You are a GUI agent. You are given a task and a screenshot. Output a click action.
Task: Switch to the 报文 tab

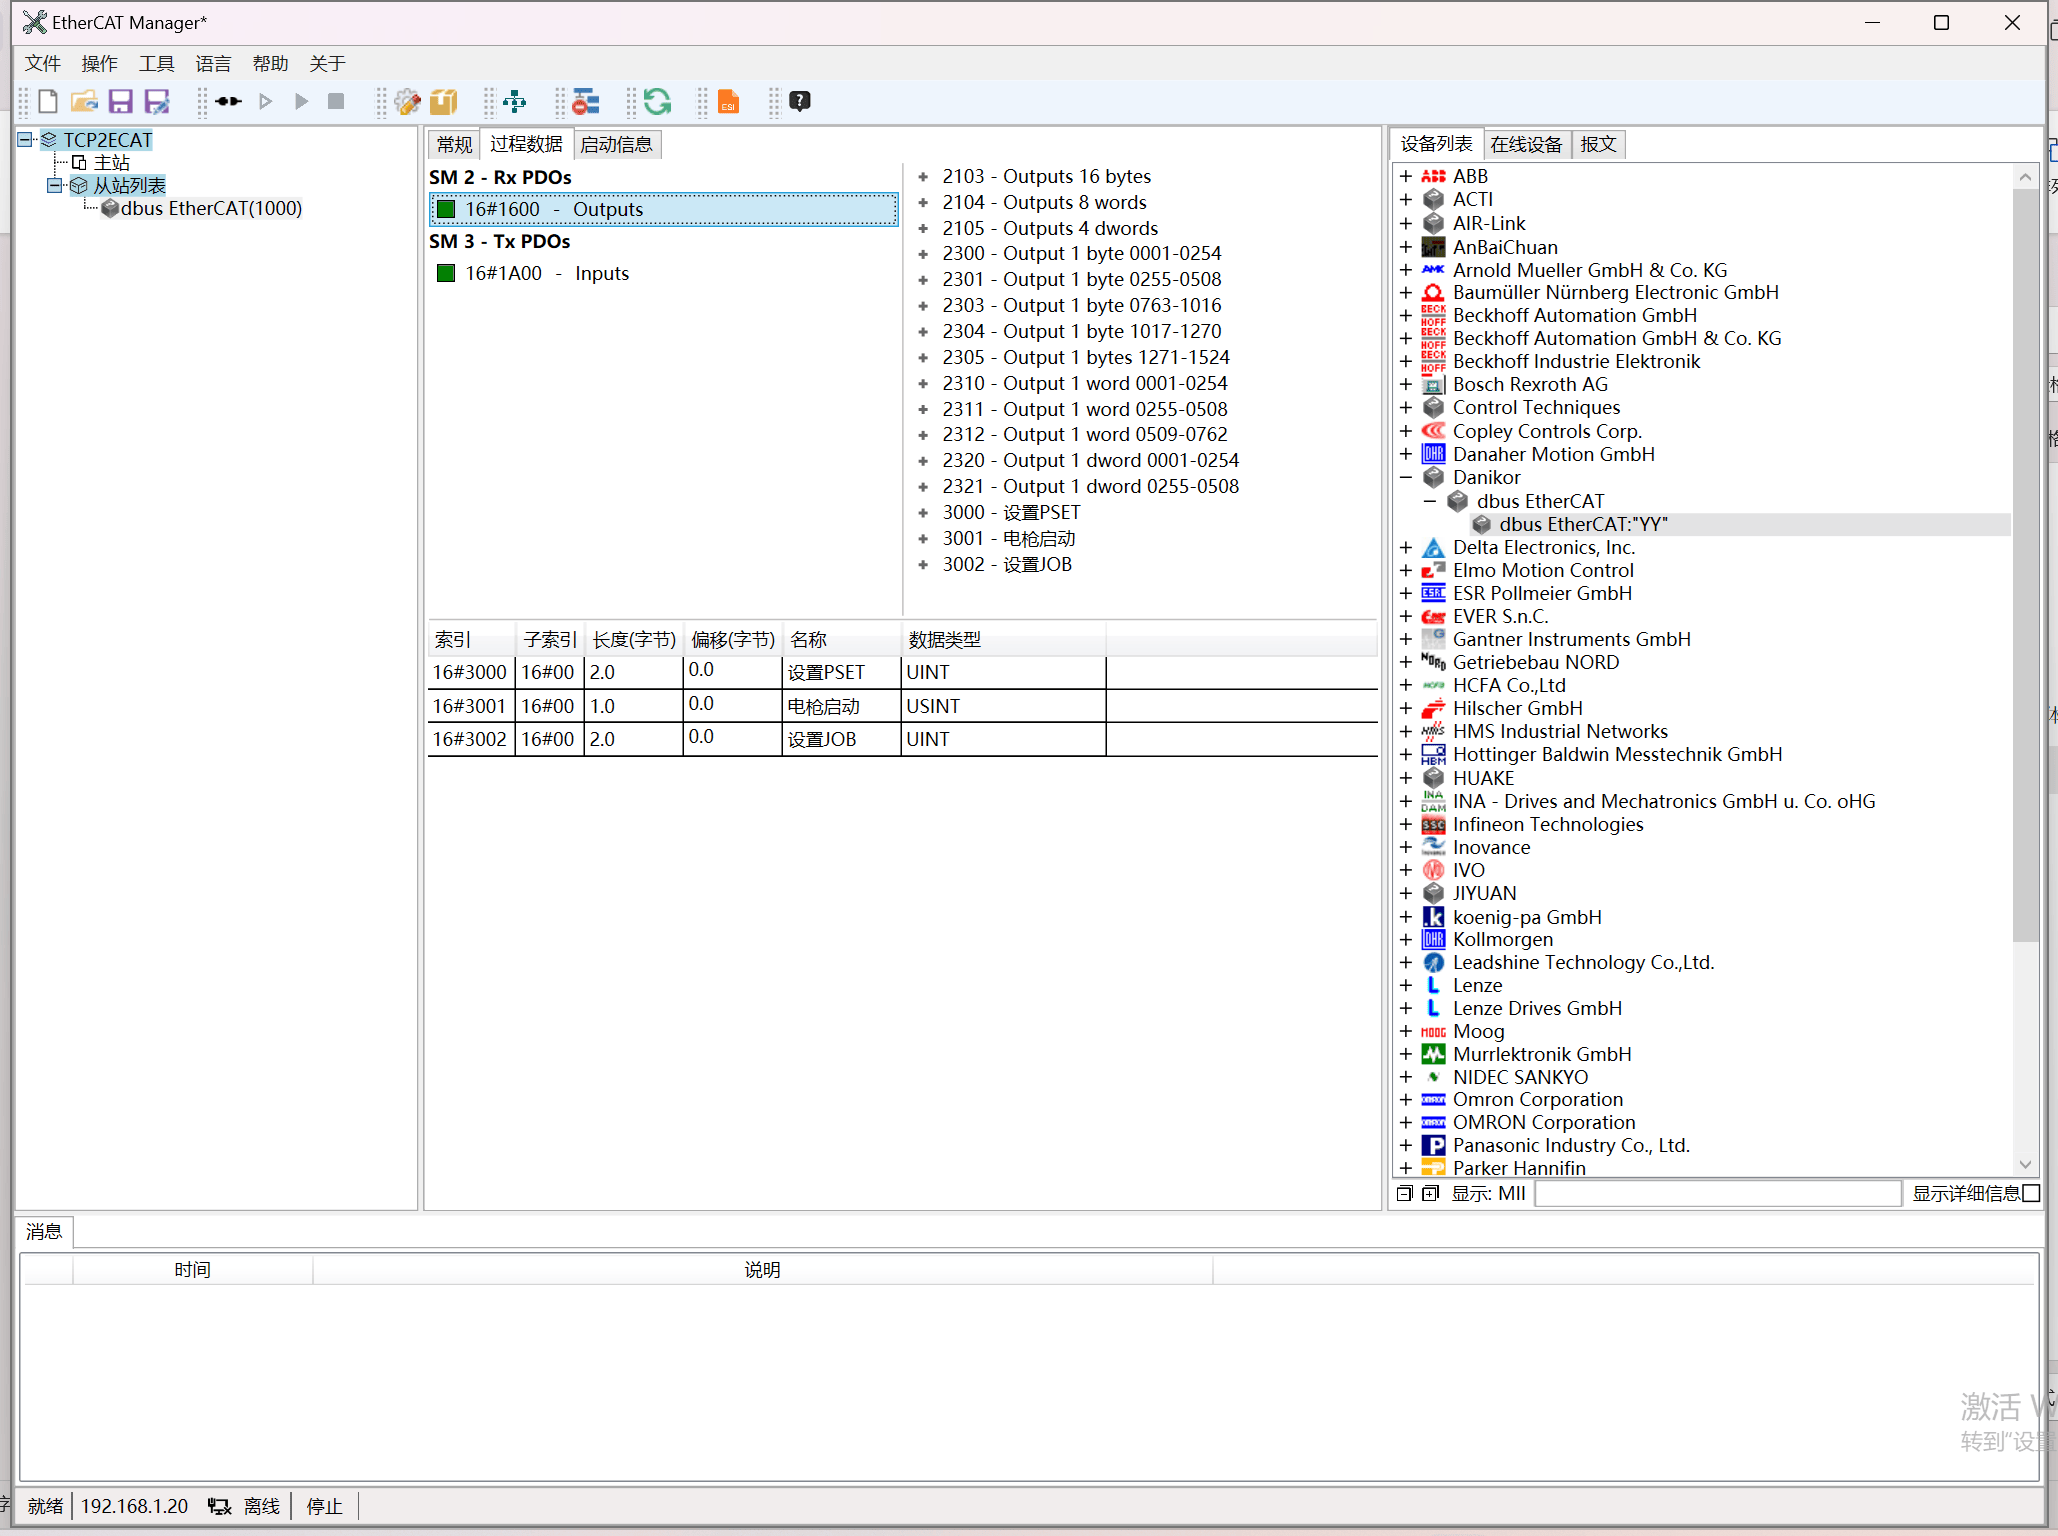(x=1598, y=144)
